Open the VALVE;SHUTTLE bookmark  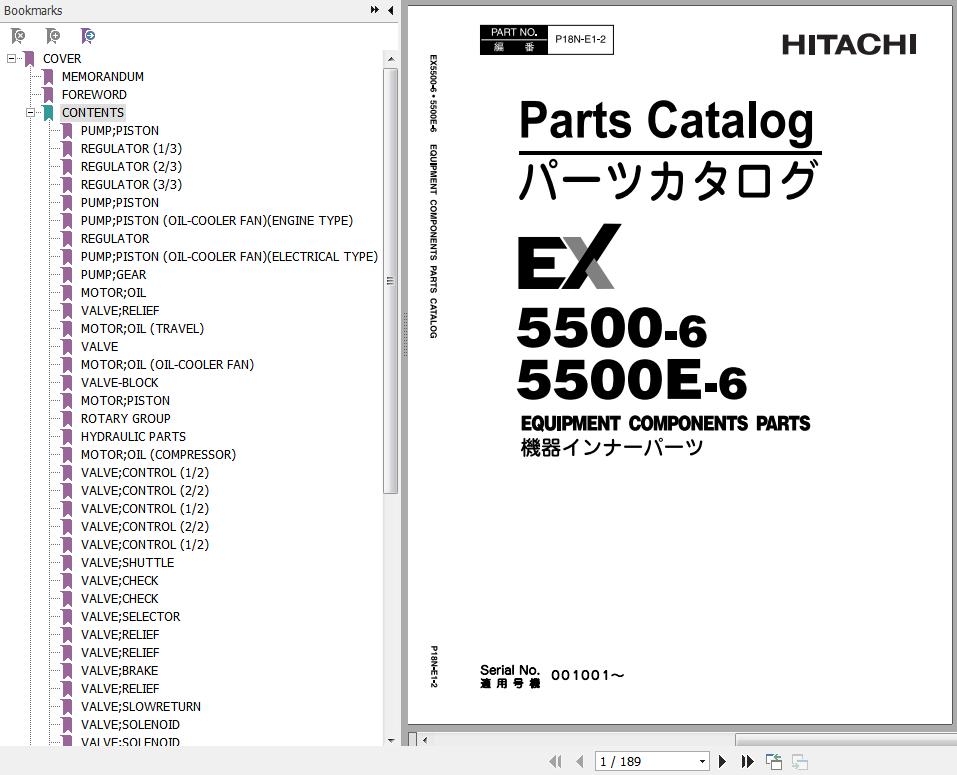pos(128,563)
